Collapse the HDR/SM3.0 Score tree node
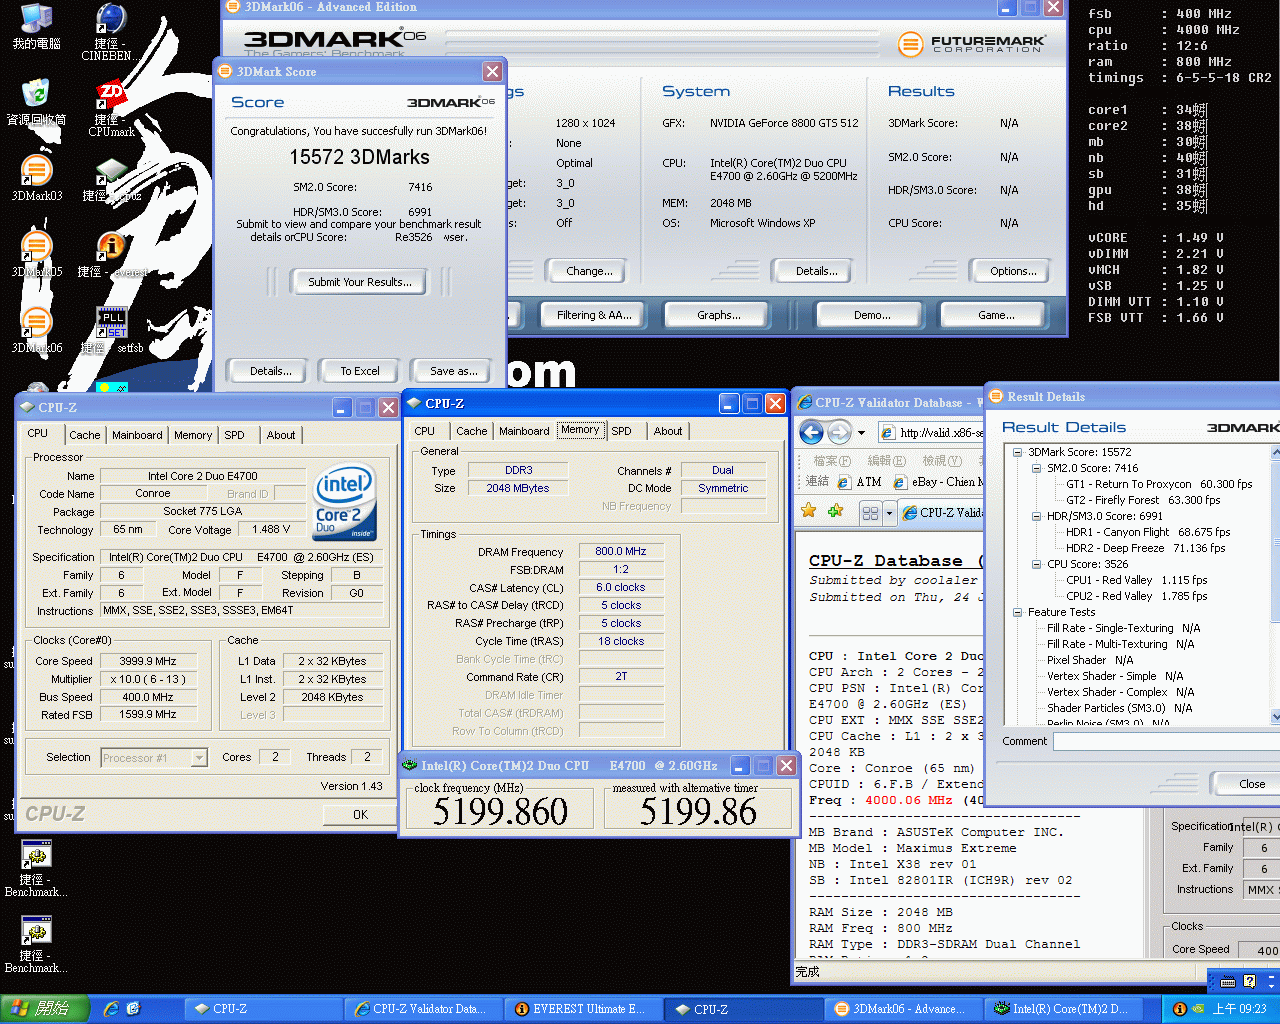Image resolution: width=1280 pixels, height=1024 pixels. (1037, 516)
